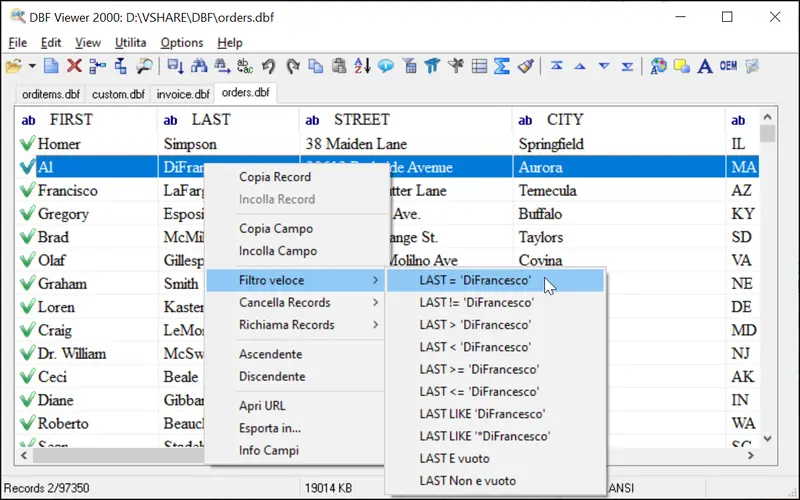Jump to first record icon
This screenshot has height=500, width=800.
click(x=557, y=66)
